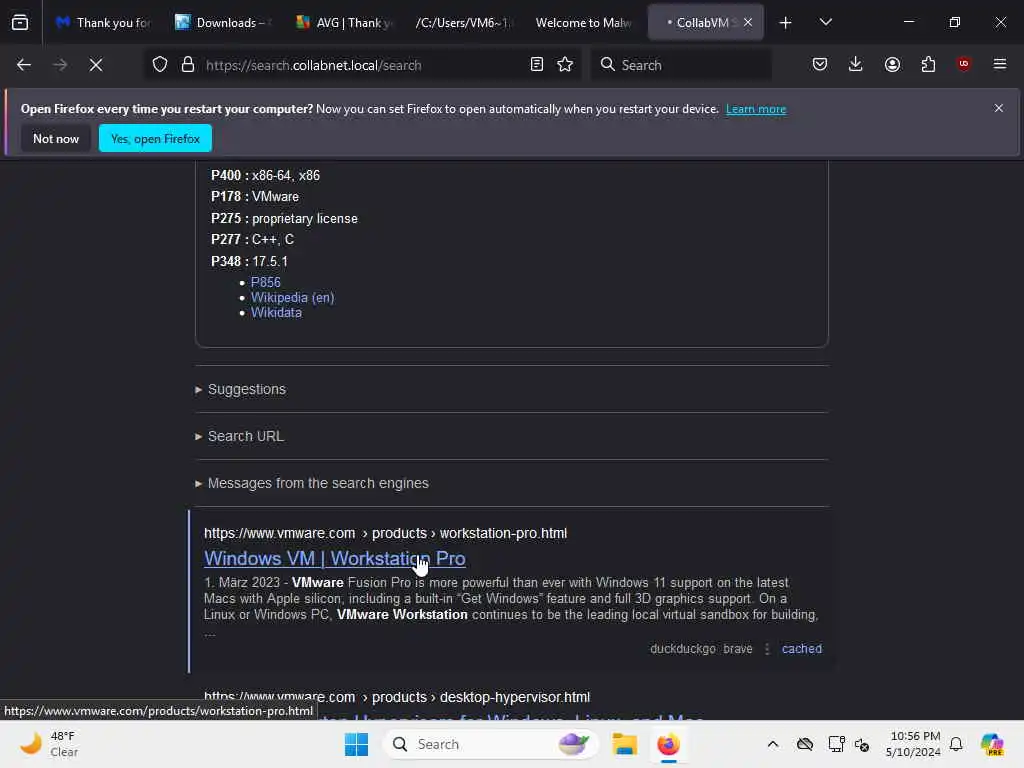Screen dimensions: 1024x768
Task: Open the P856 link
Action: click(266, 282)
